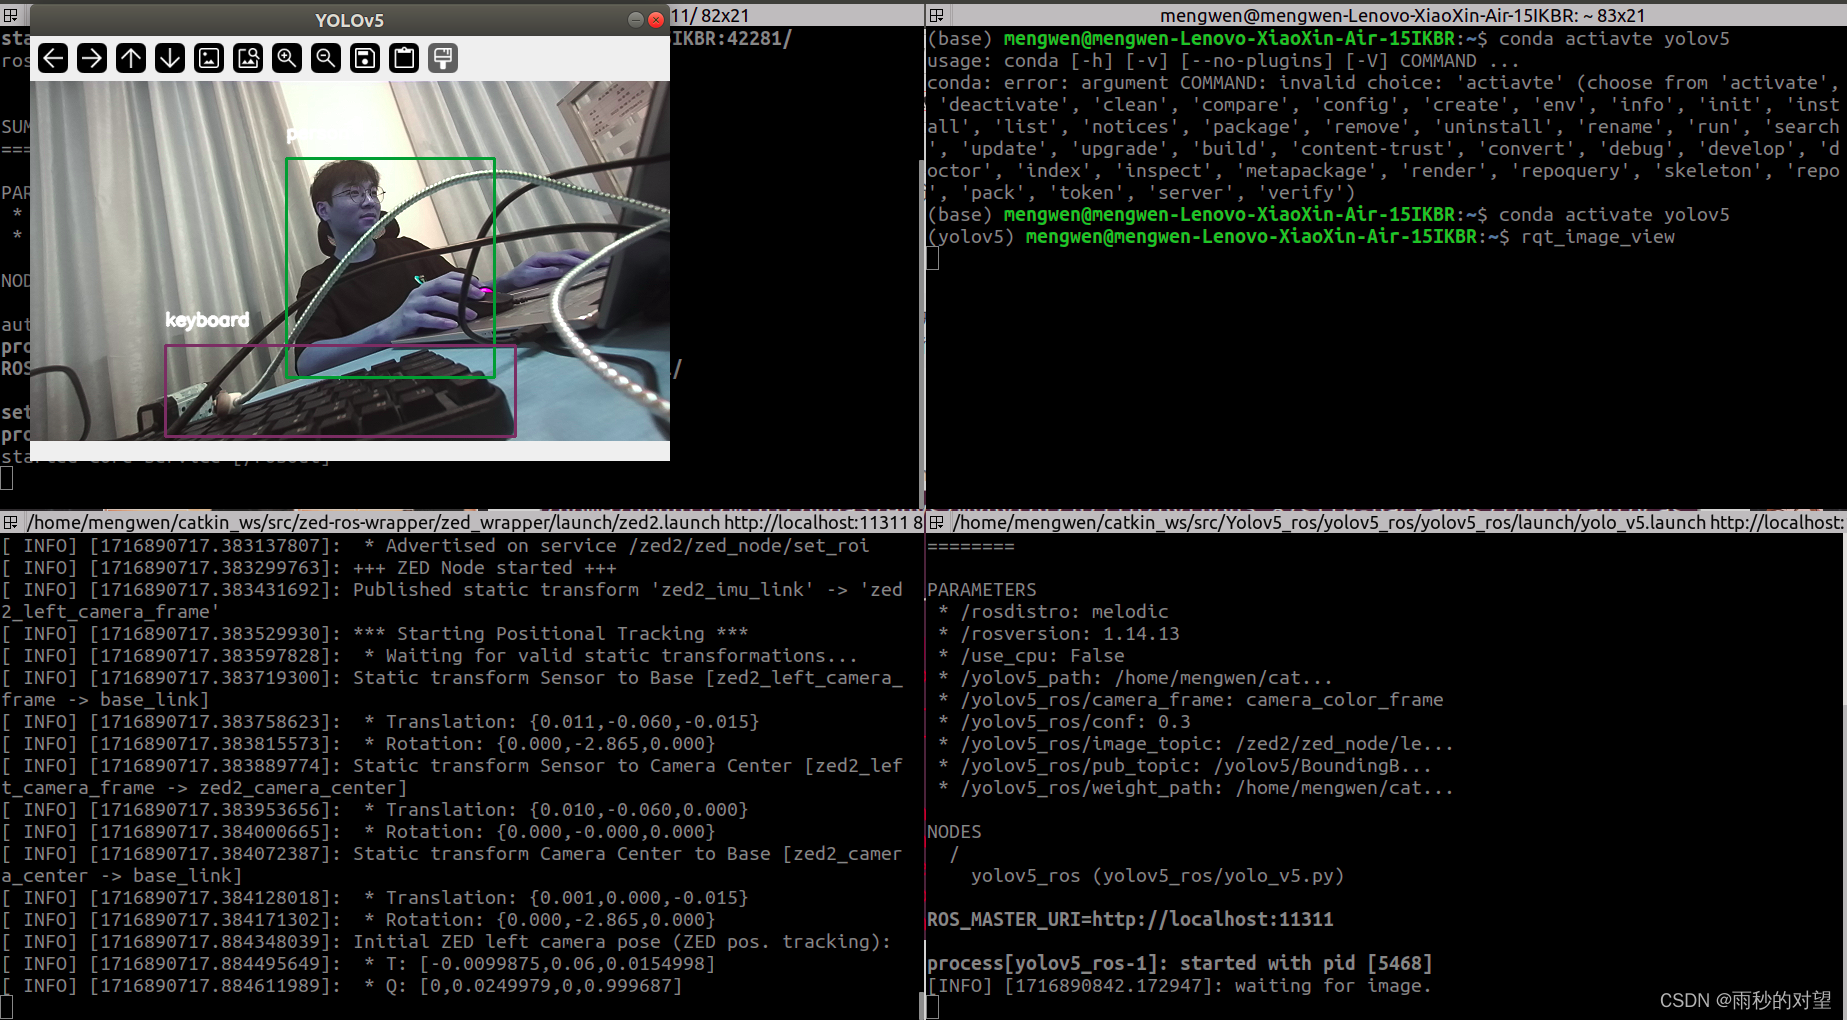Click the original image size icon
1847x1020 pixels.
coord(209,58)
